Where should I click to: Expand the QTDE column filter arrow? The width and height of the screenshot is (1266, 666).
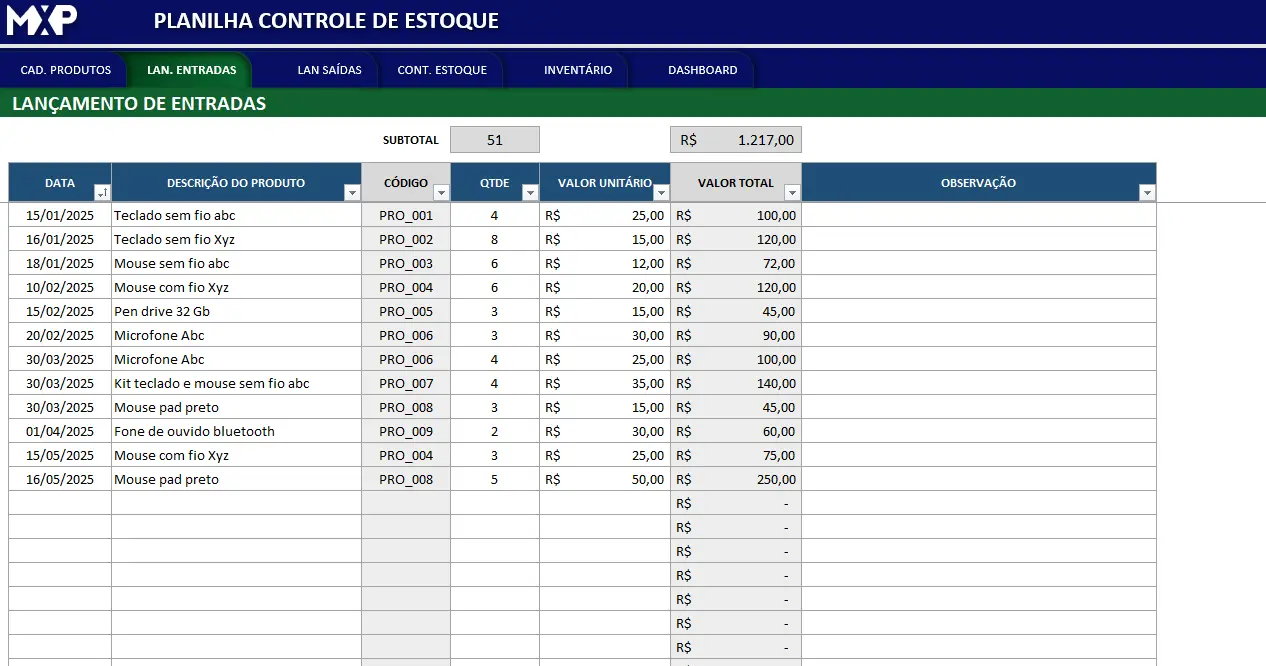pos(530,193)
